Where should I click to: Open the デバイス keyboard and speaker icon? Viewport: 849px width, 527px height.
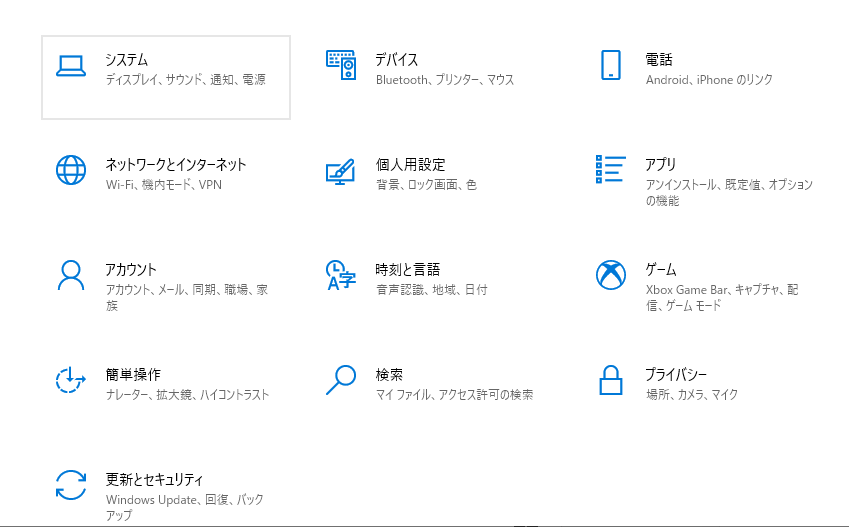(341, 65)
